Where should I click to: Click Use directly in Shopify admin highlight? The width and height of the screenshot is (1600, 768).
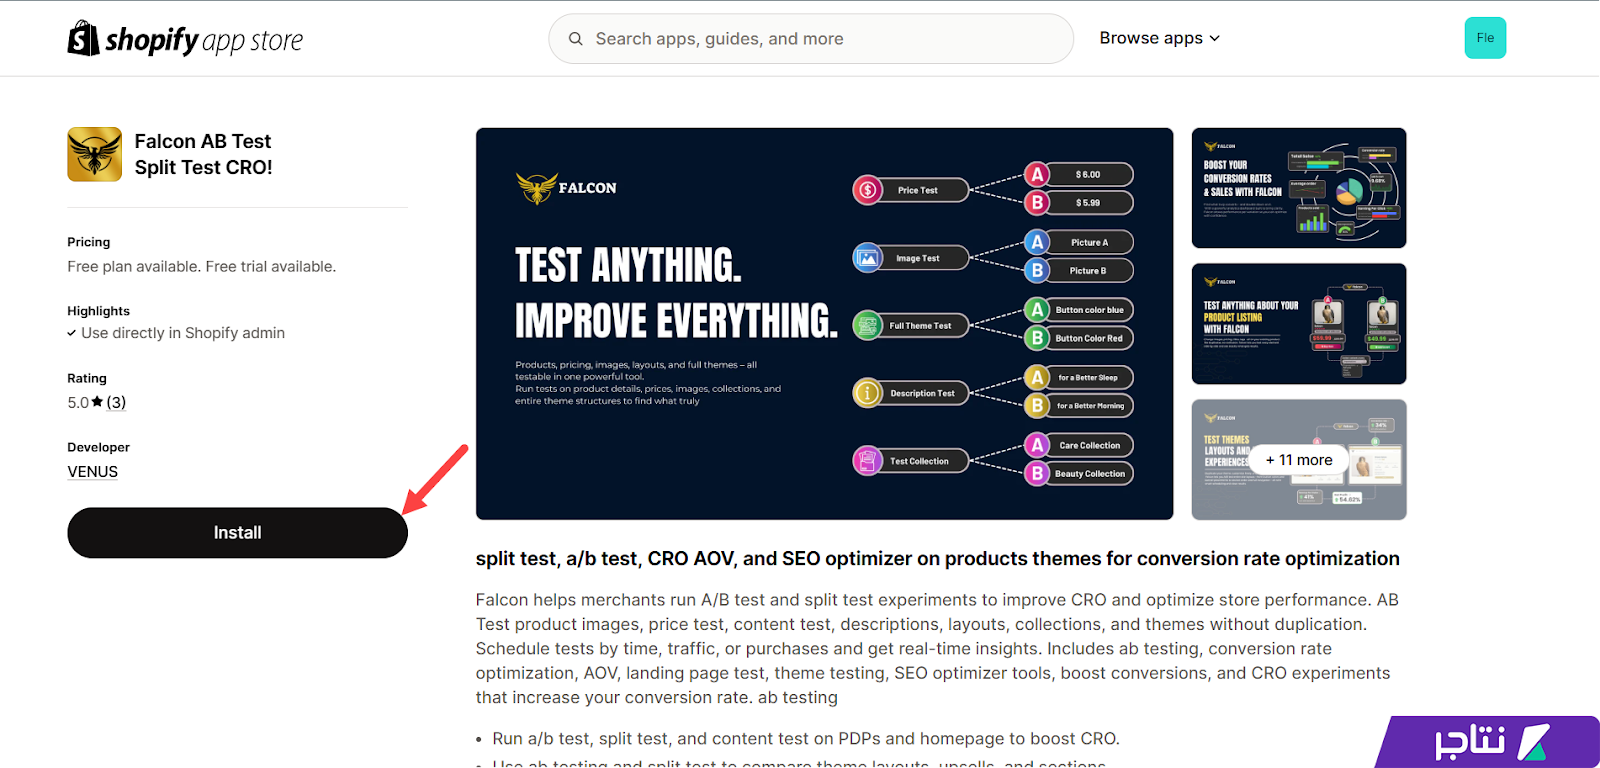(x=183, y=333)
